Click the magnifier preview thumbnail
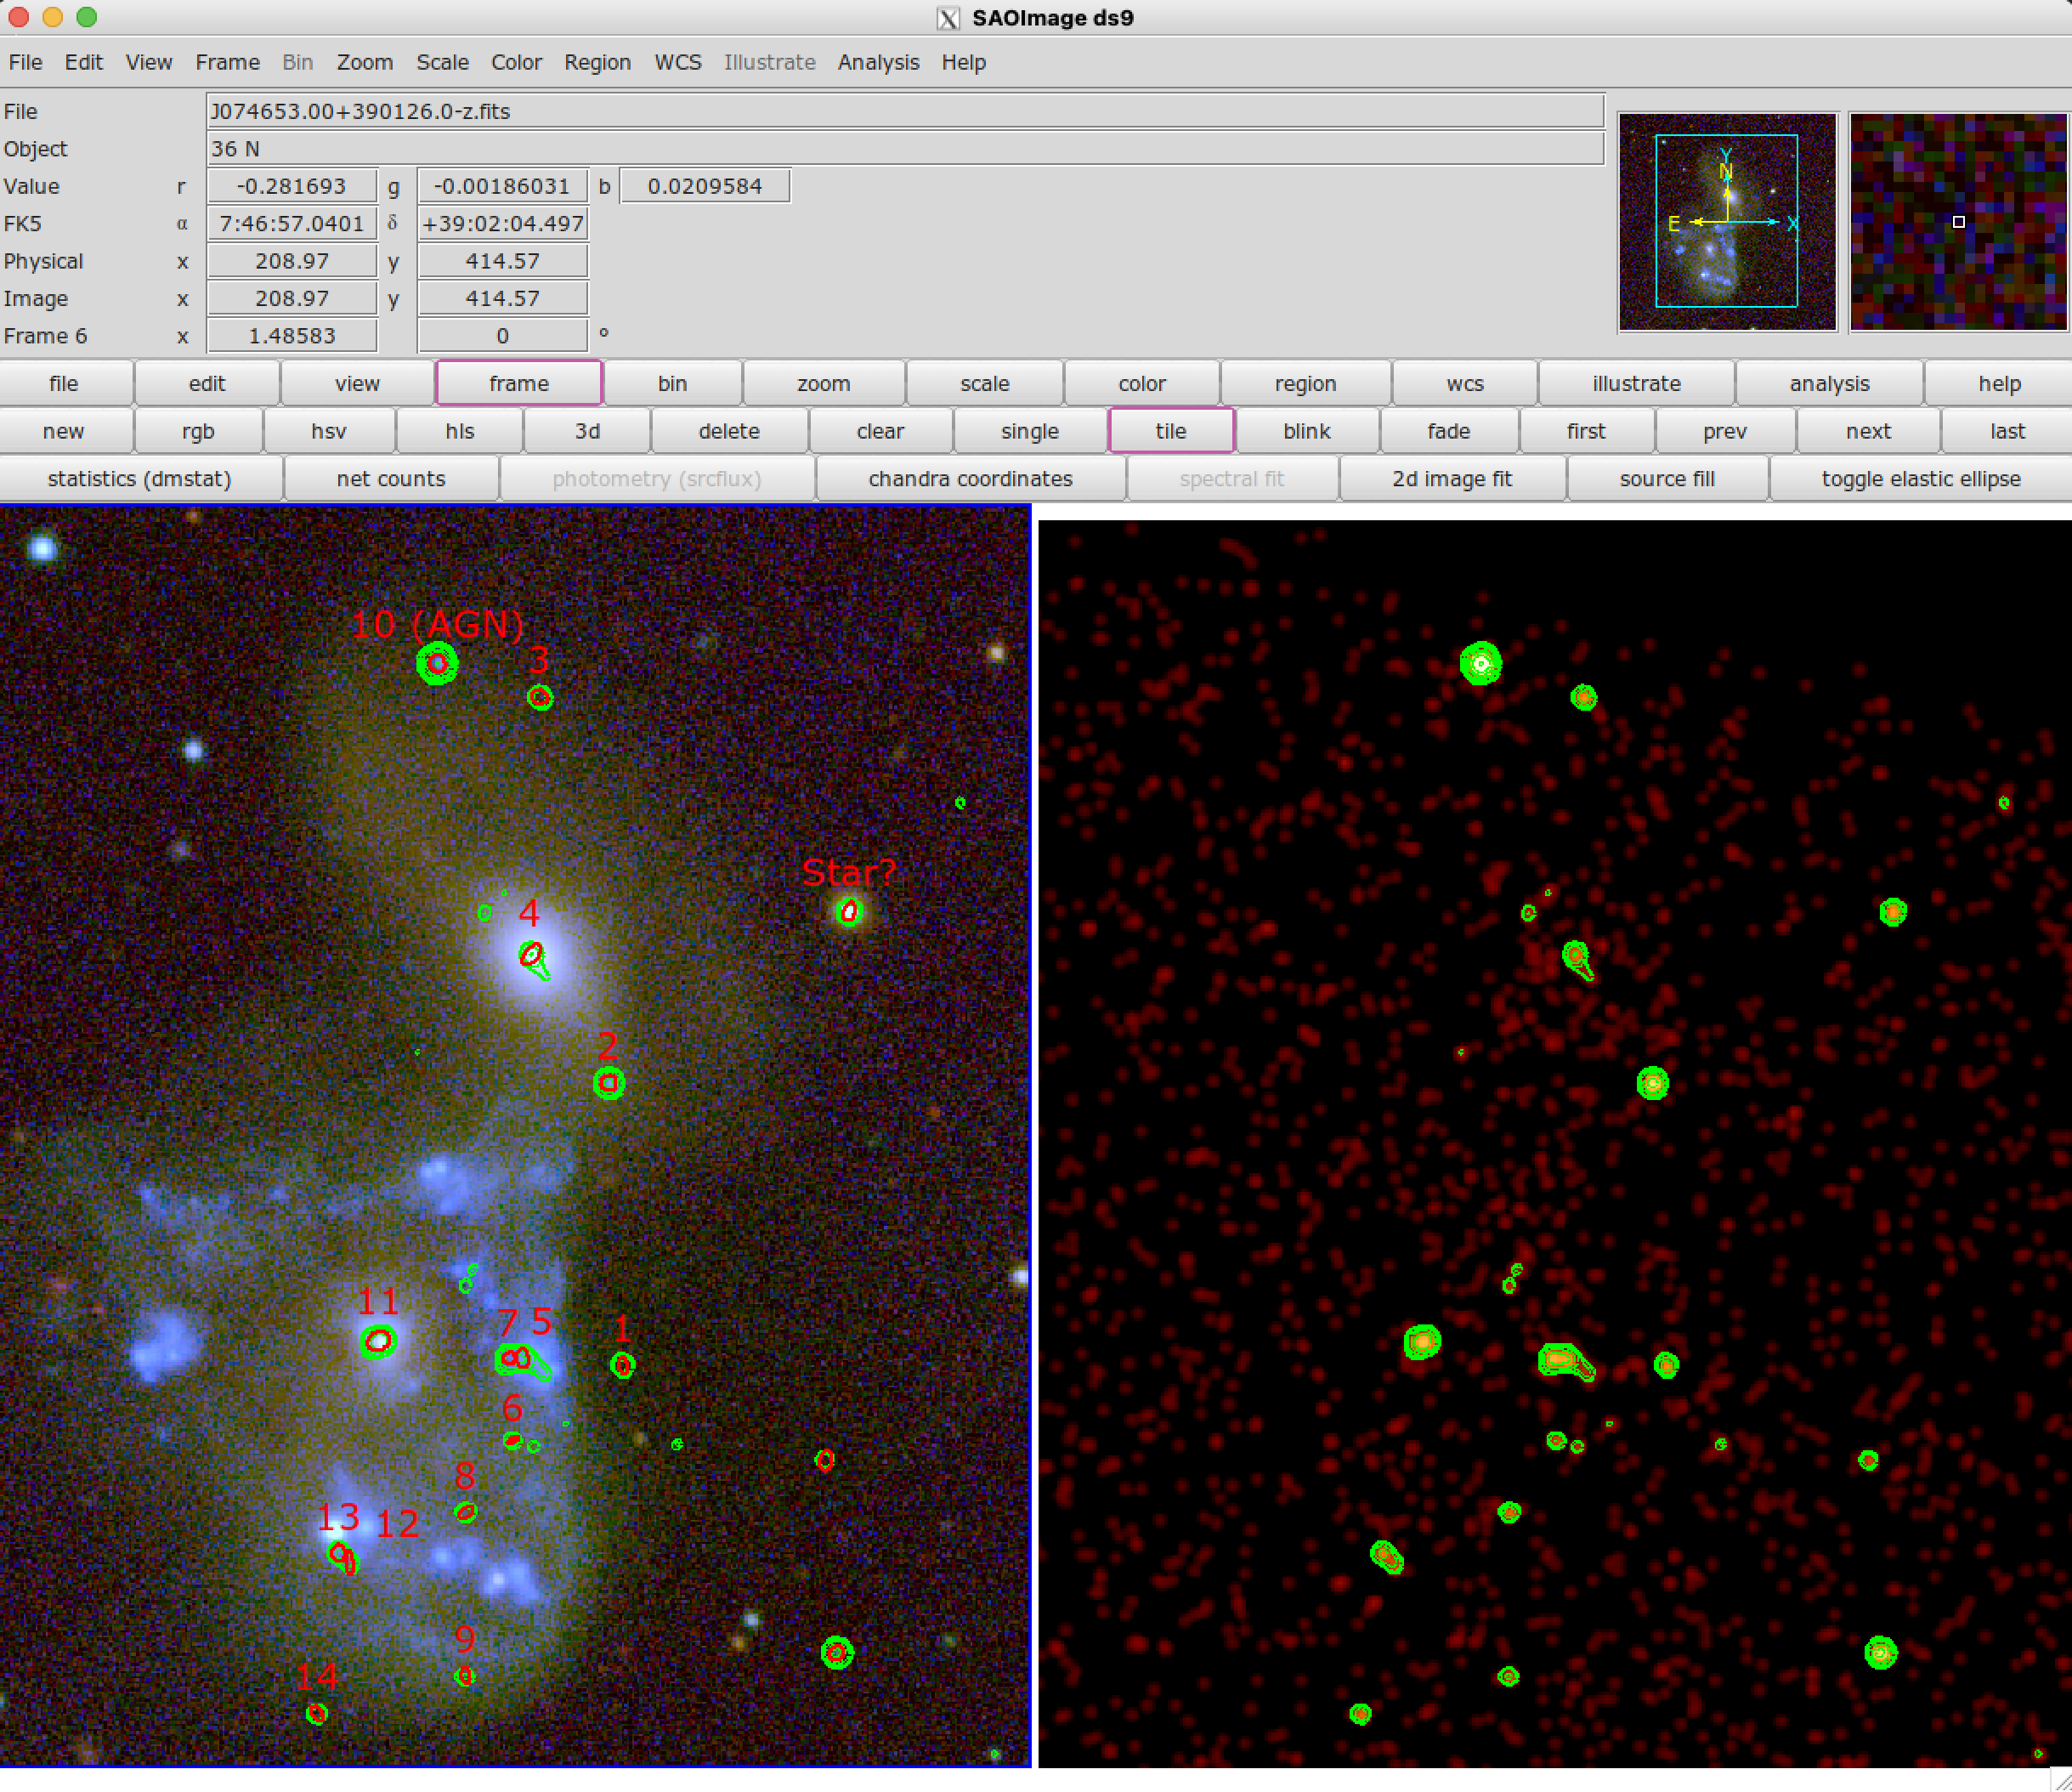 [x=1958, y=222]
